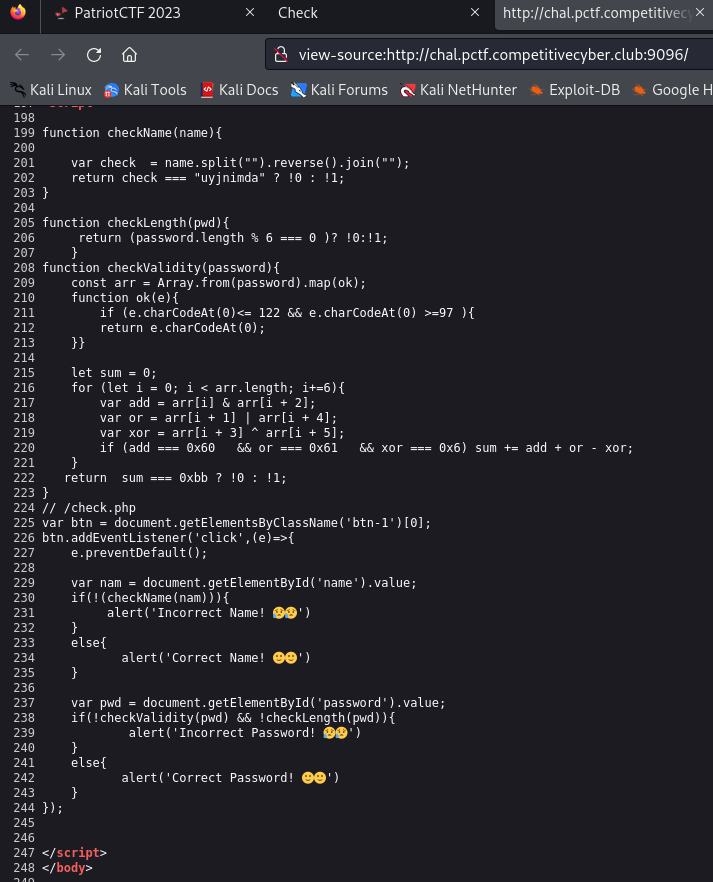This screenshot has width=713, height=882.
Task: Click the Kali Forums bookmark icon
Action: 298,90
